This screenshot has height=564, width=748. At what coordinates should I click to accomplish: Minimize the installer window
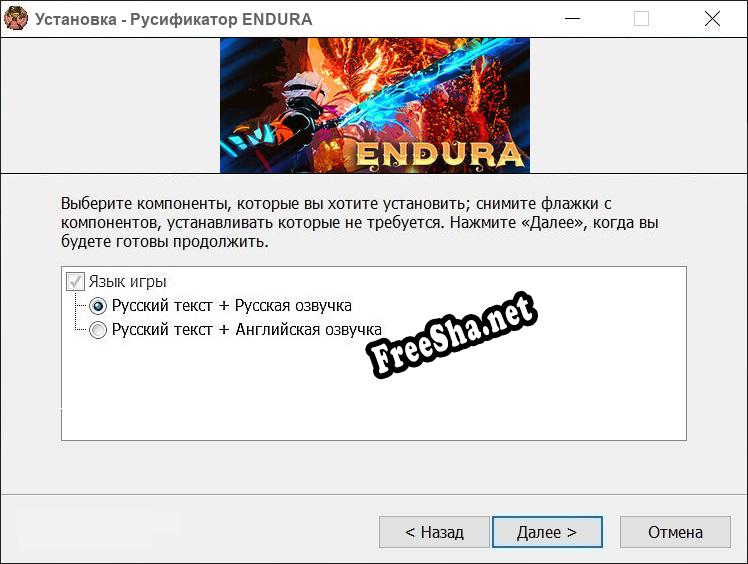(572, 19)
